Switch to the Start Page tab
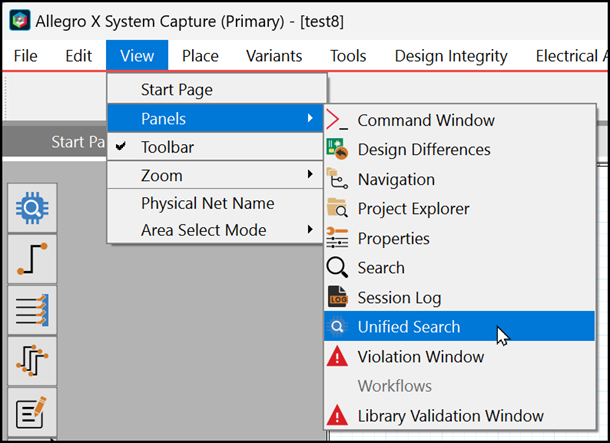 (70, 142)
